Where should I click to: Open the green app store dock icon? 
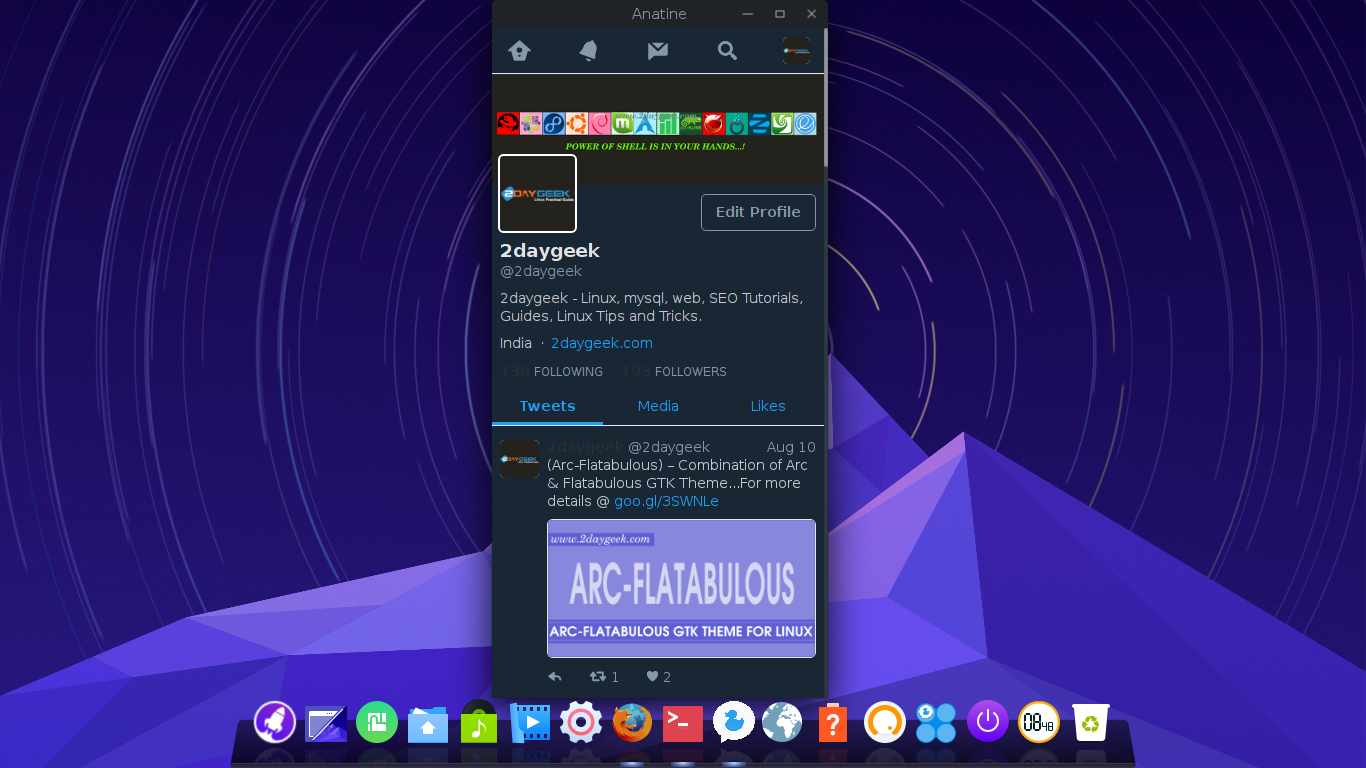pyautogui.click(x=377, y=722)
